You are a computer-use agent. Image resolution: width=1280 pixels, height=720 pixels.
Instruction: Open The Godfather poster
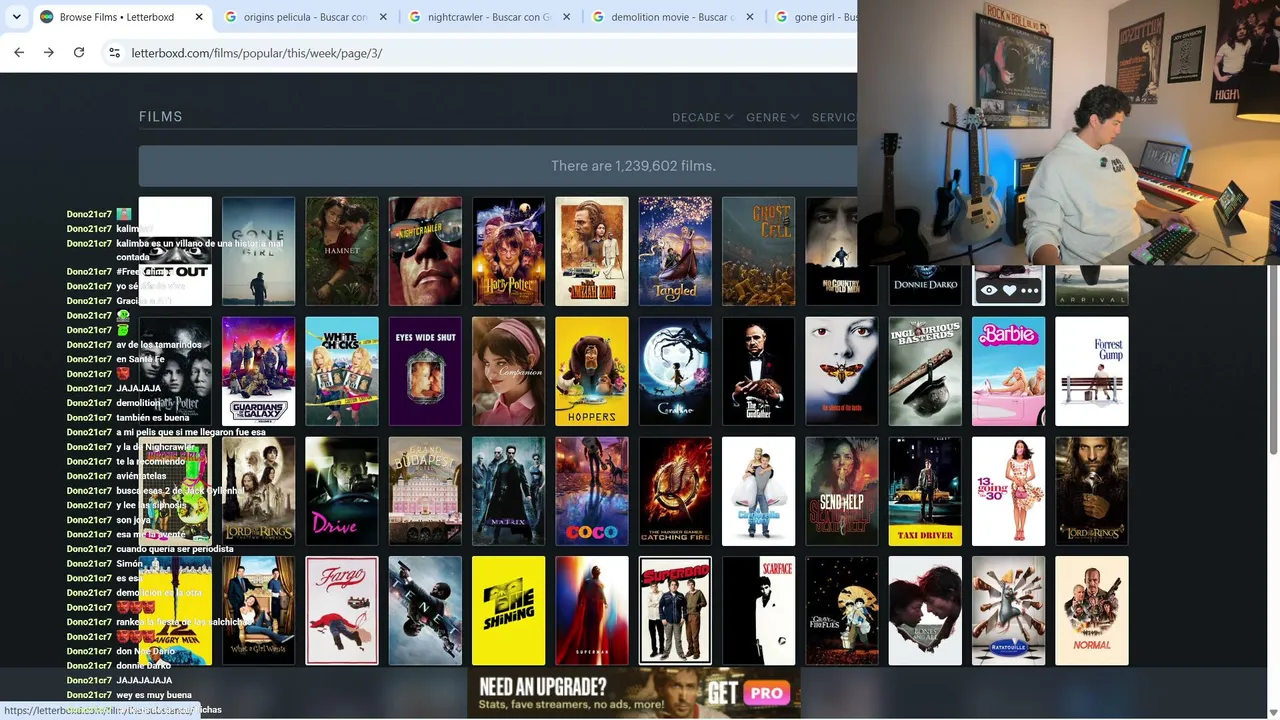pos(759,371)
